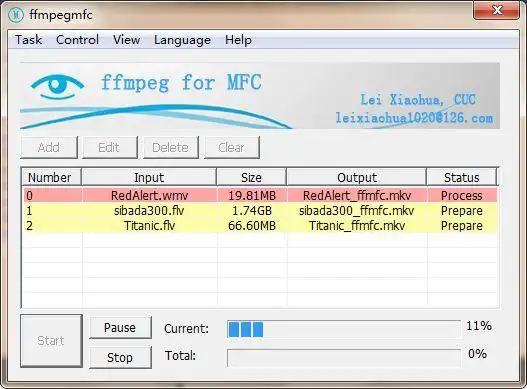Click the leixiaohua1020@126.com email text
The height and width of the screenshot is (389, 527).
[x=414, y=118]
